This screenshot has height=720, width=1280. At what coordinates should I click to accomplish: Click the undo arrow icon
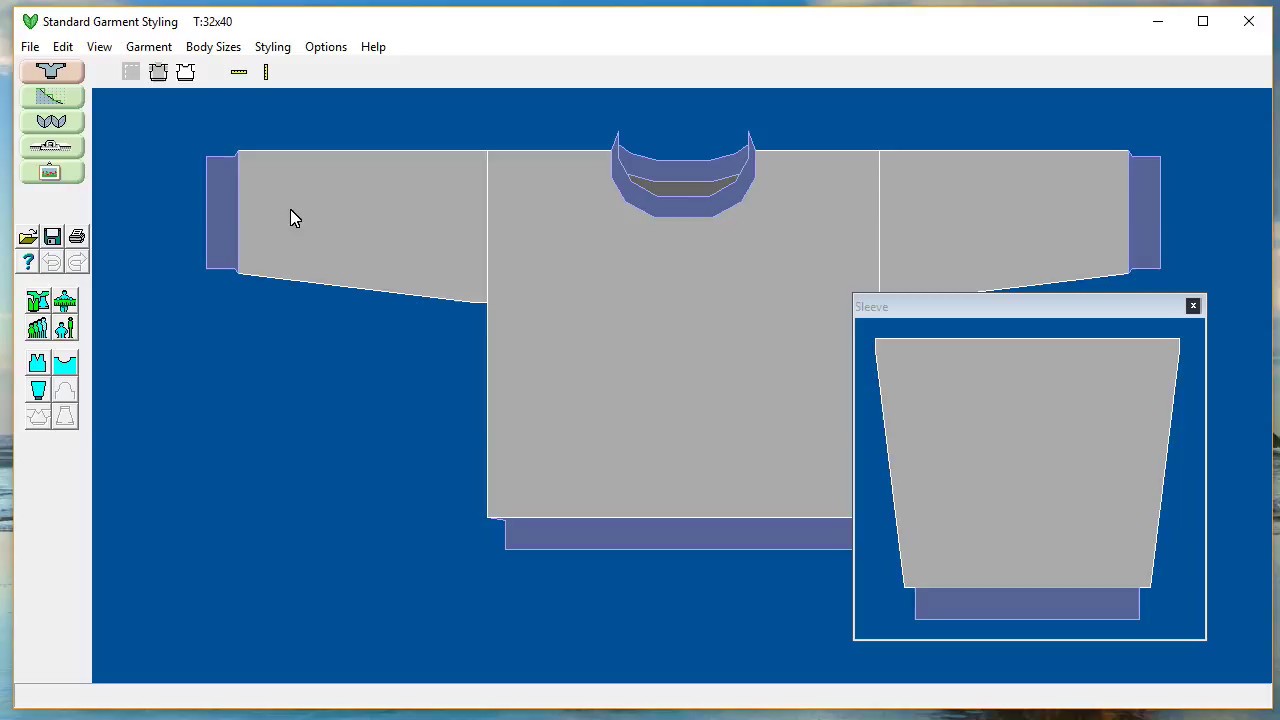pos(52,262)
